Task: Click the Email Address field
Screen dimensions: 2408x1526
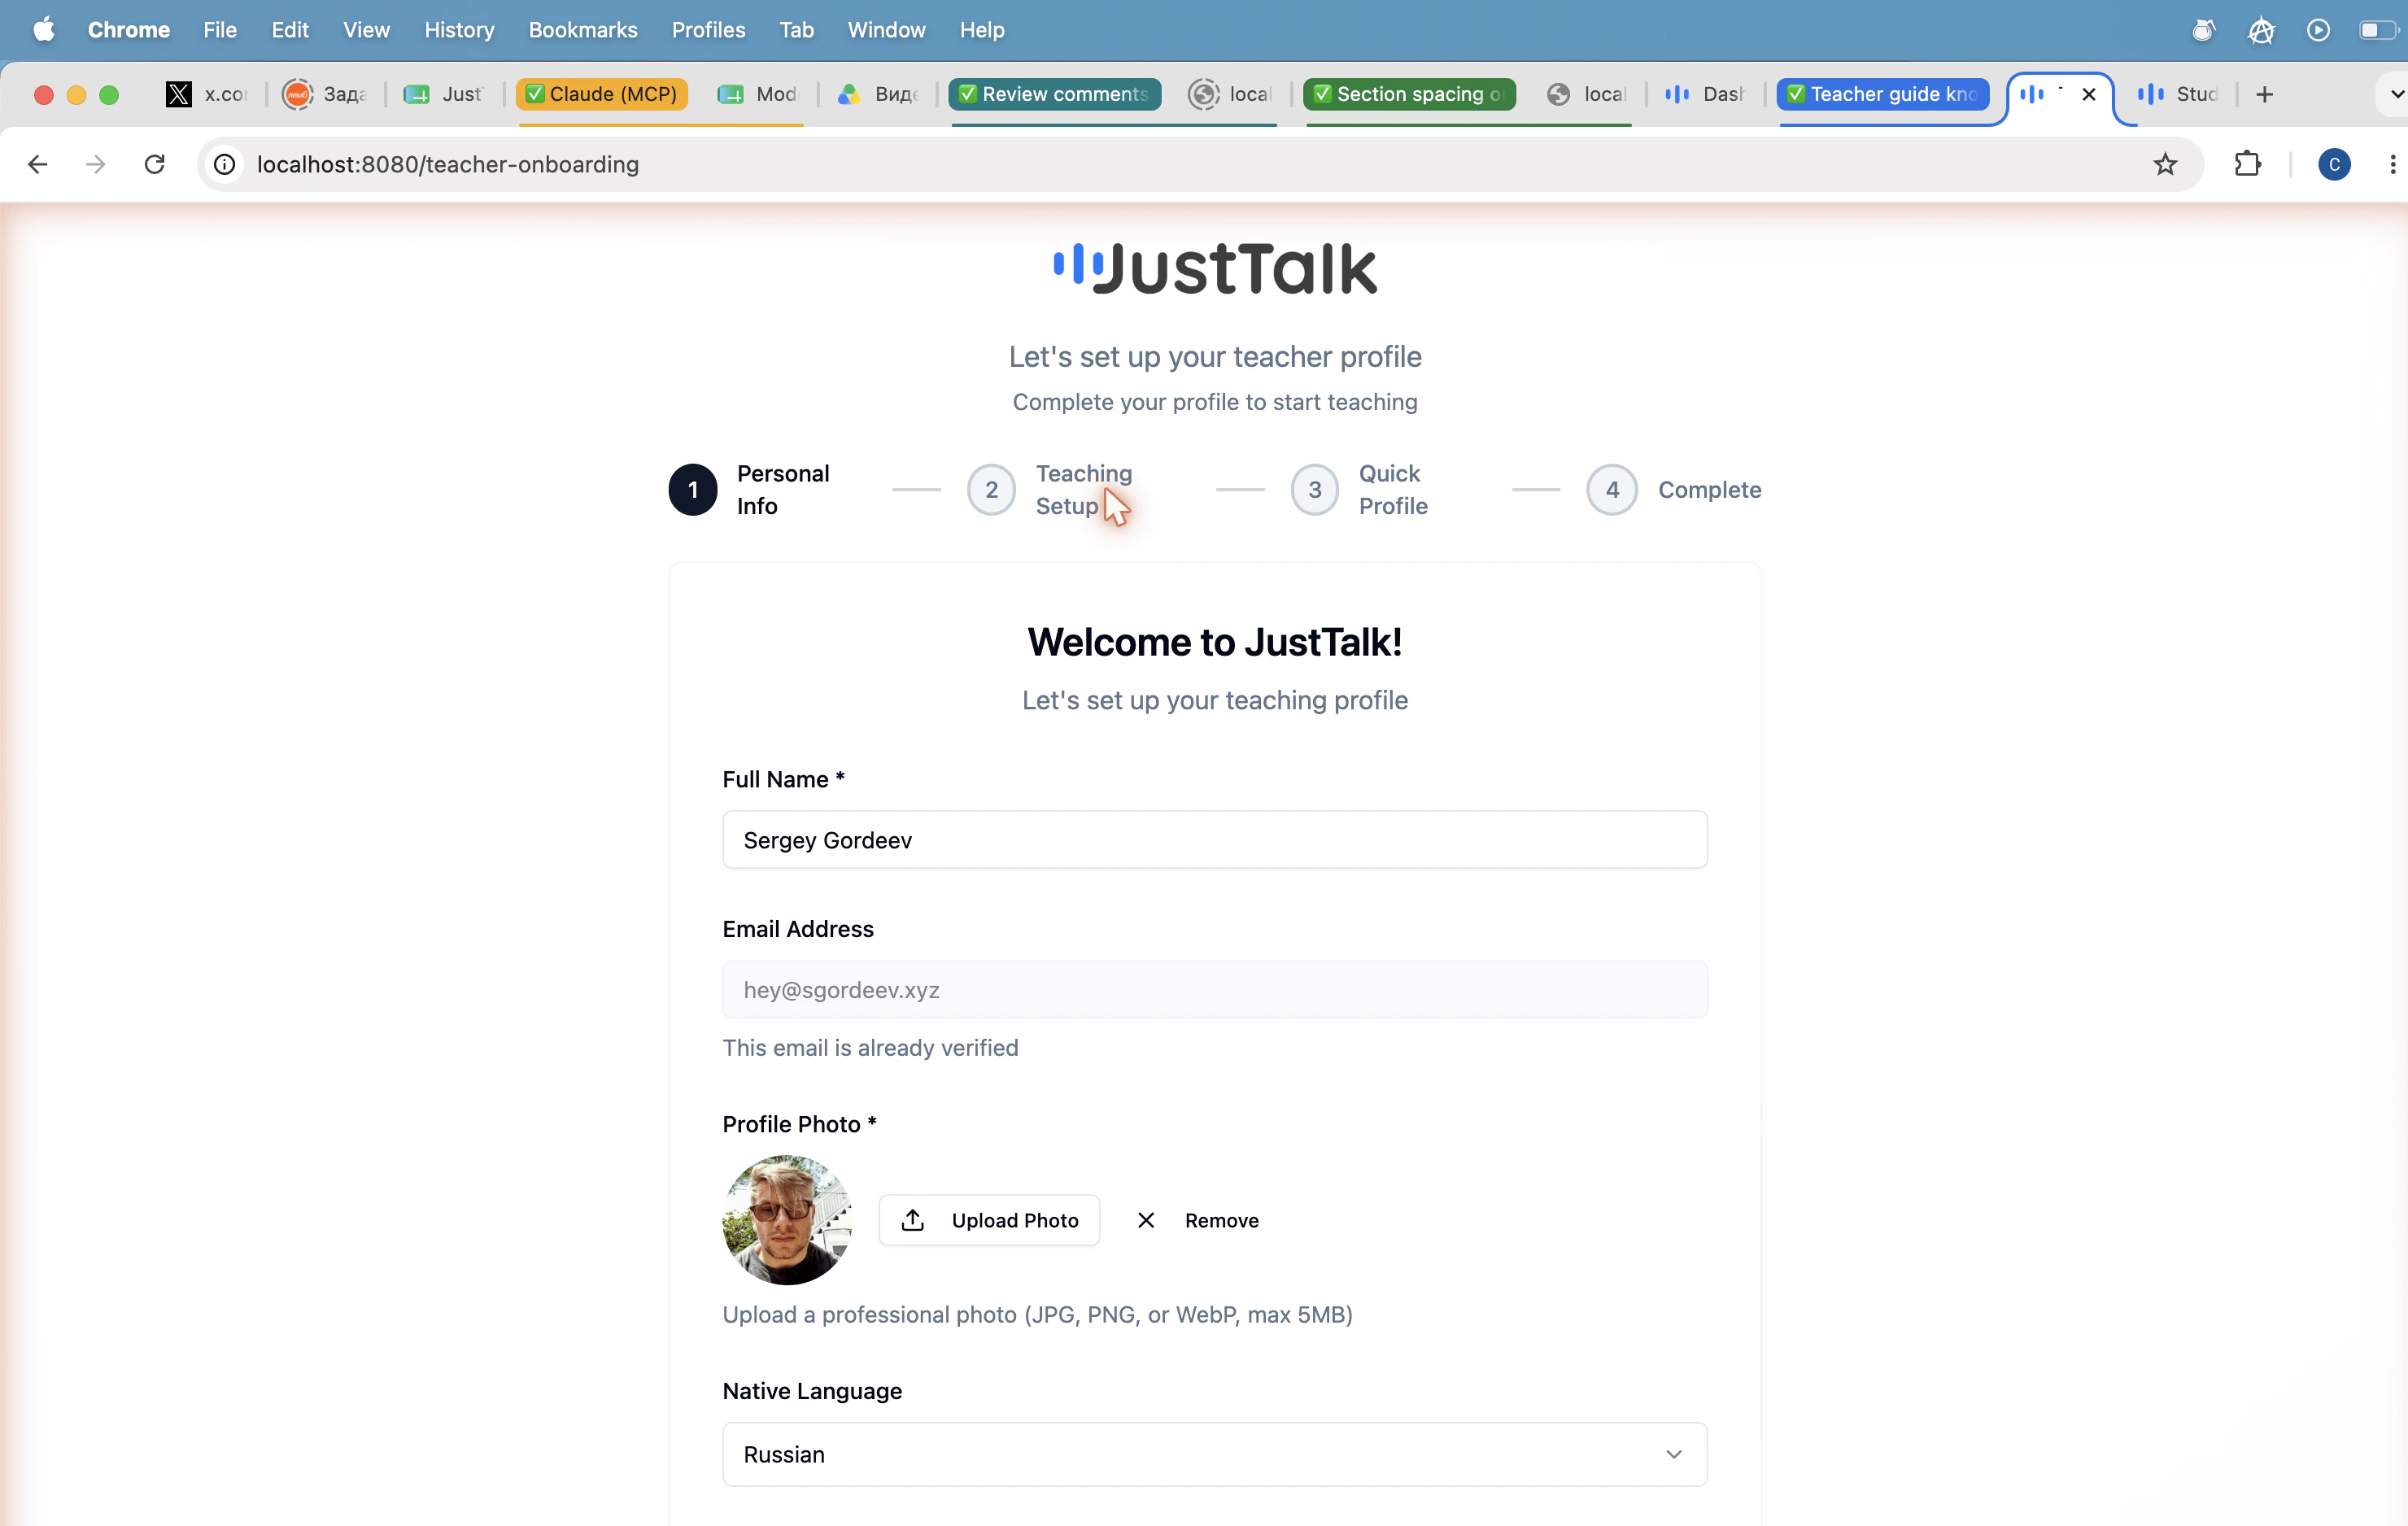Action: point(1215,990)
